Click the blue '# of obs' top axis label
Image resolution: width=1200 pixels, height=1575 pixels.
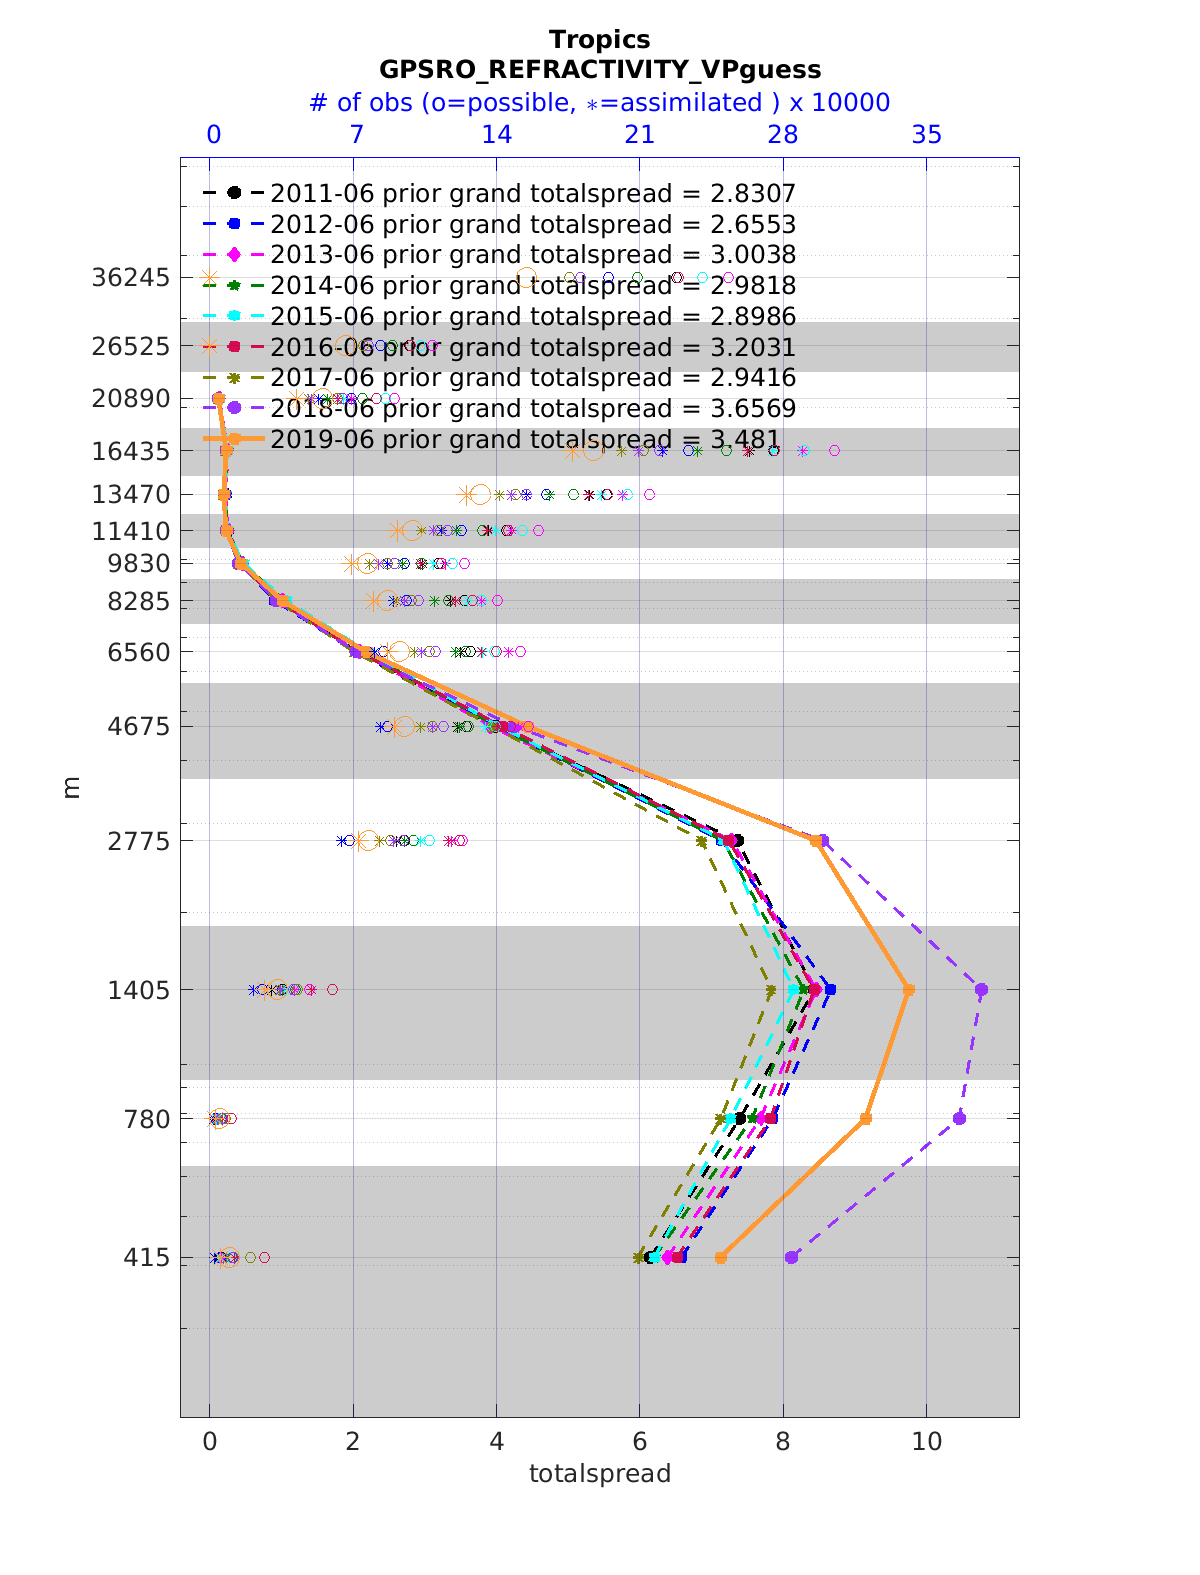tap(599, 103)
